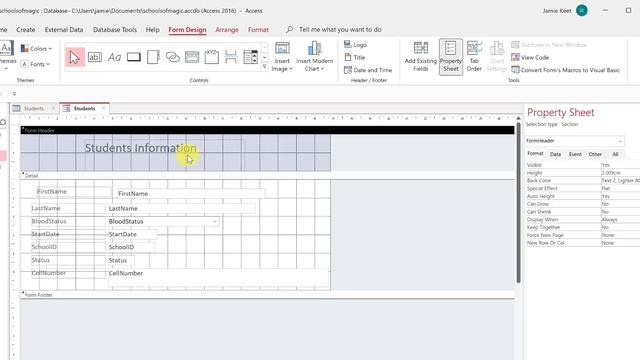Open Insert Modern Chart menu
The height and width of the screenshot is (360, 640).
point(314,57)
